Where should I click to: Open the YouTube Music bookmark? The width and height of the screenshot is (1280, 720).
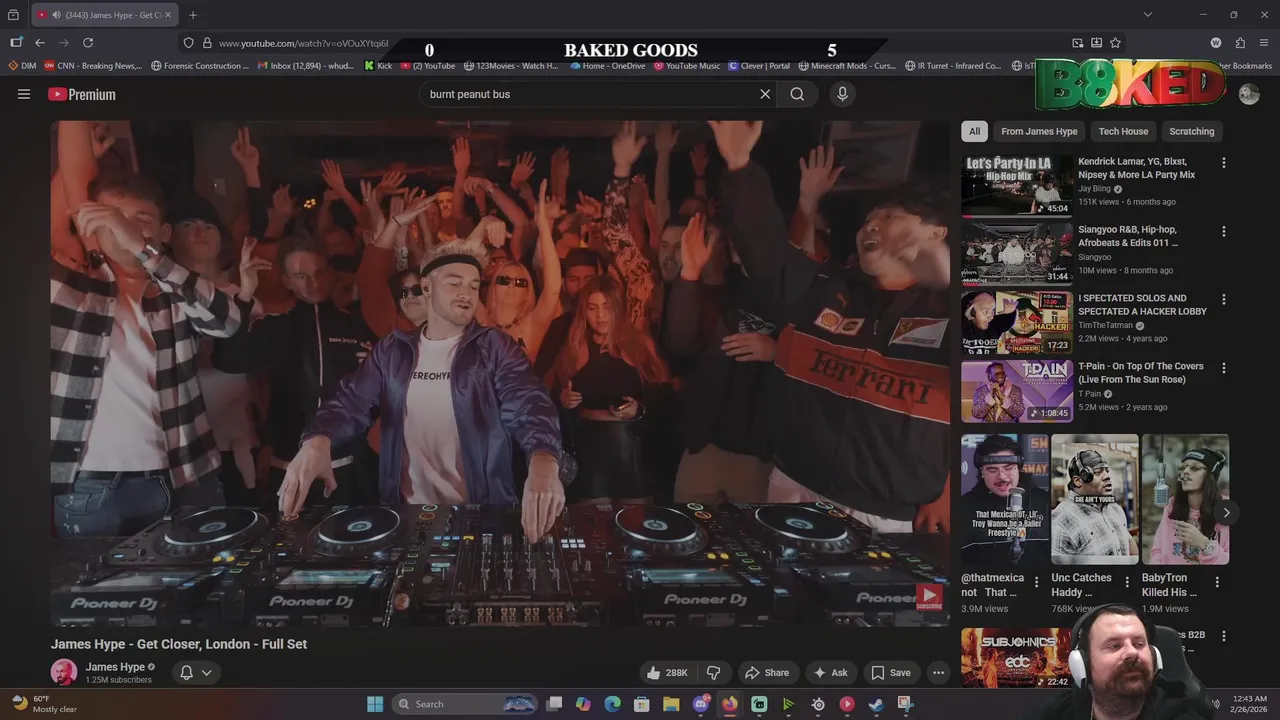pos(687,66)
